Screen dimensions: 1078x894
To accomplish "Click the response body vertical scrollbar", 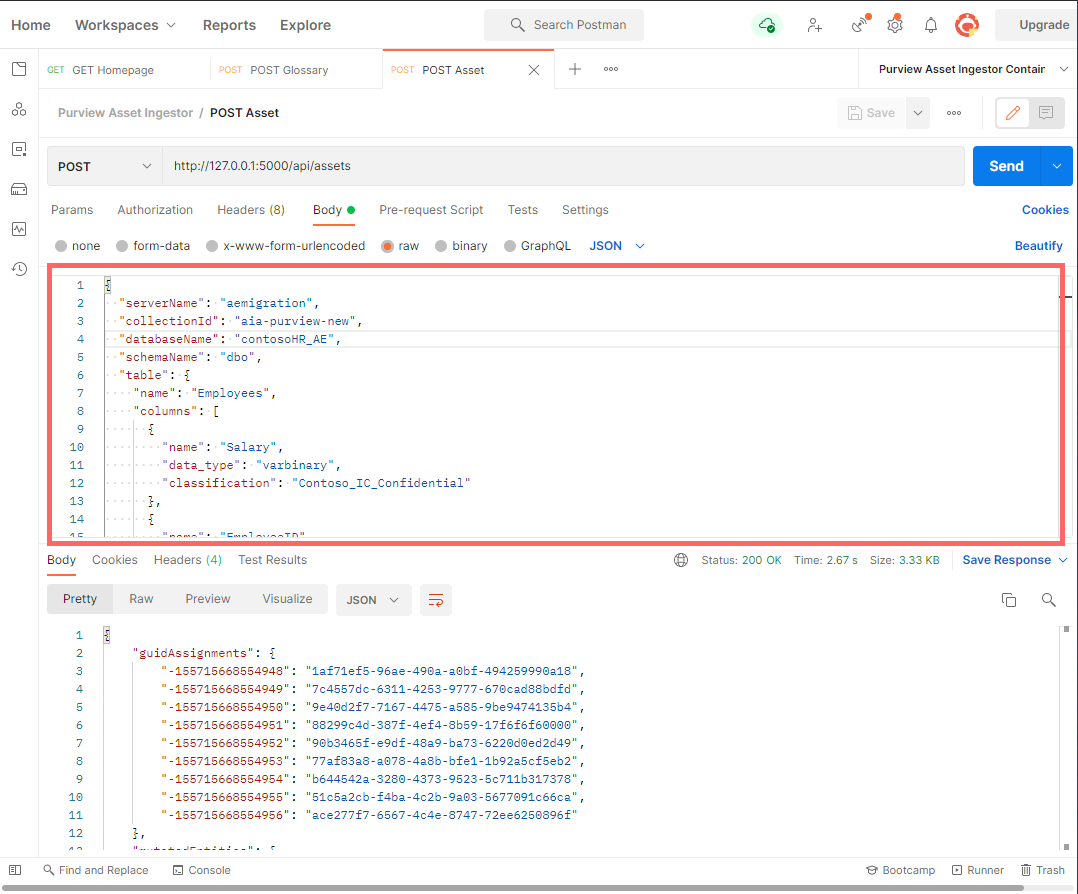I will (x=1066, y=738).
